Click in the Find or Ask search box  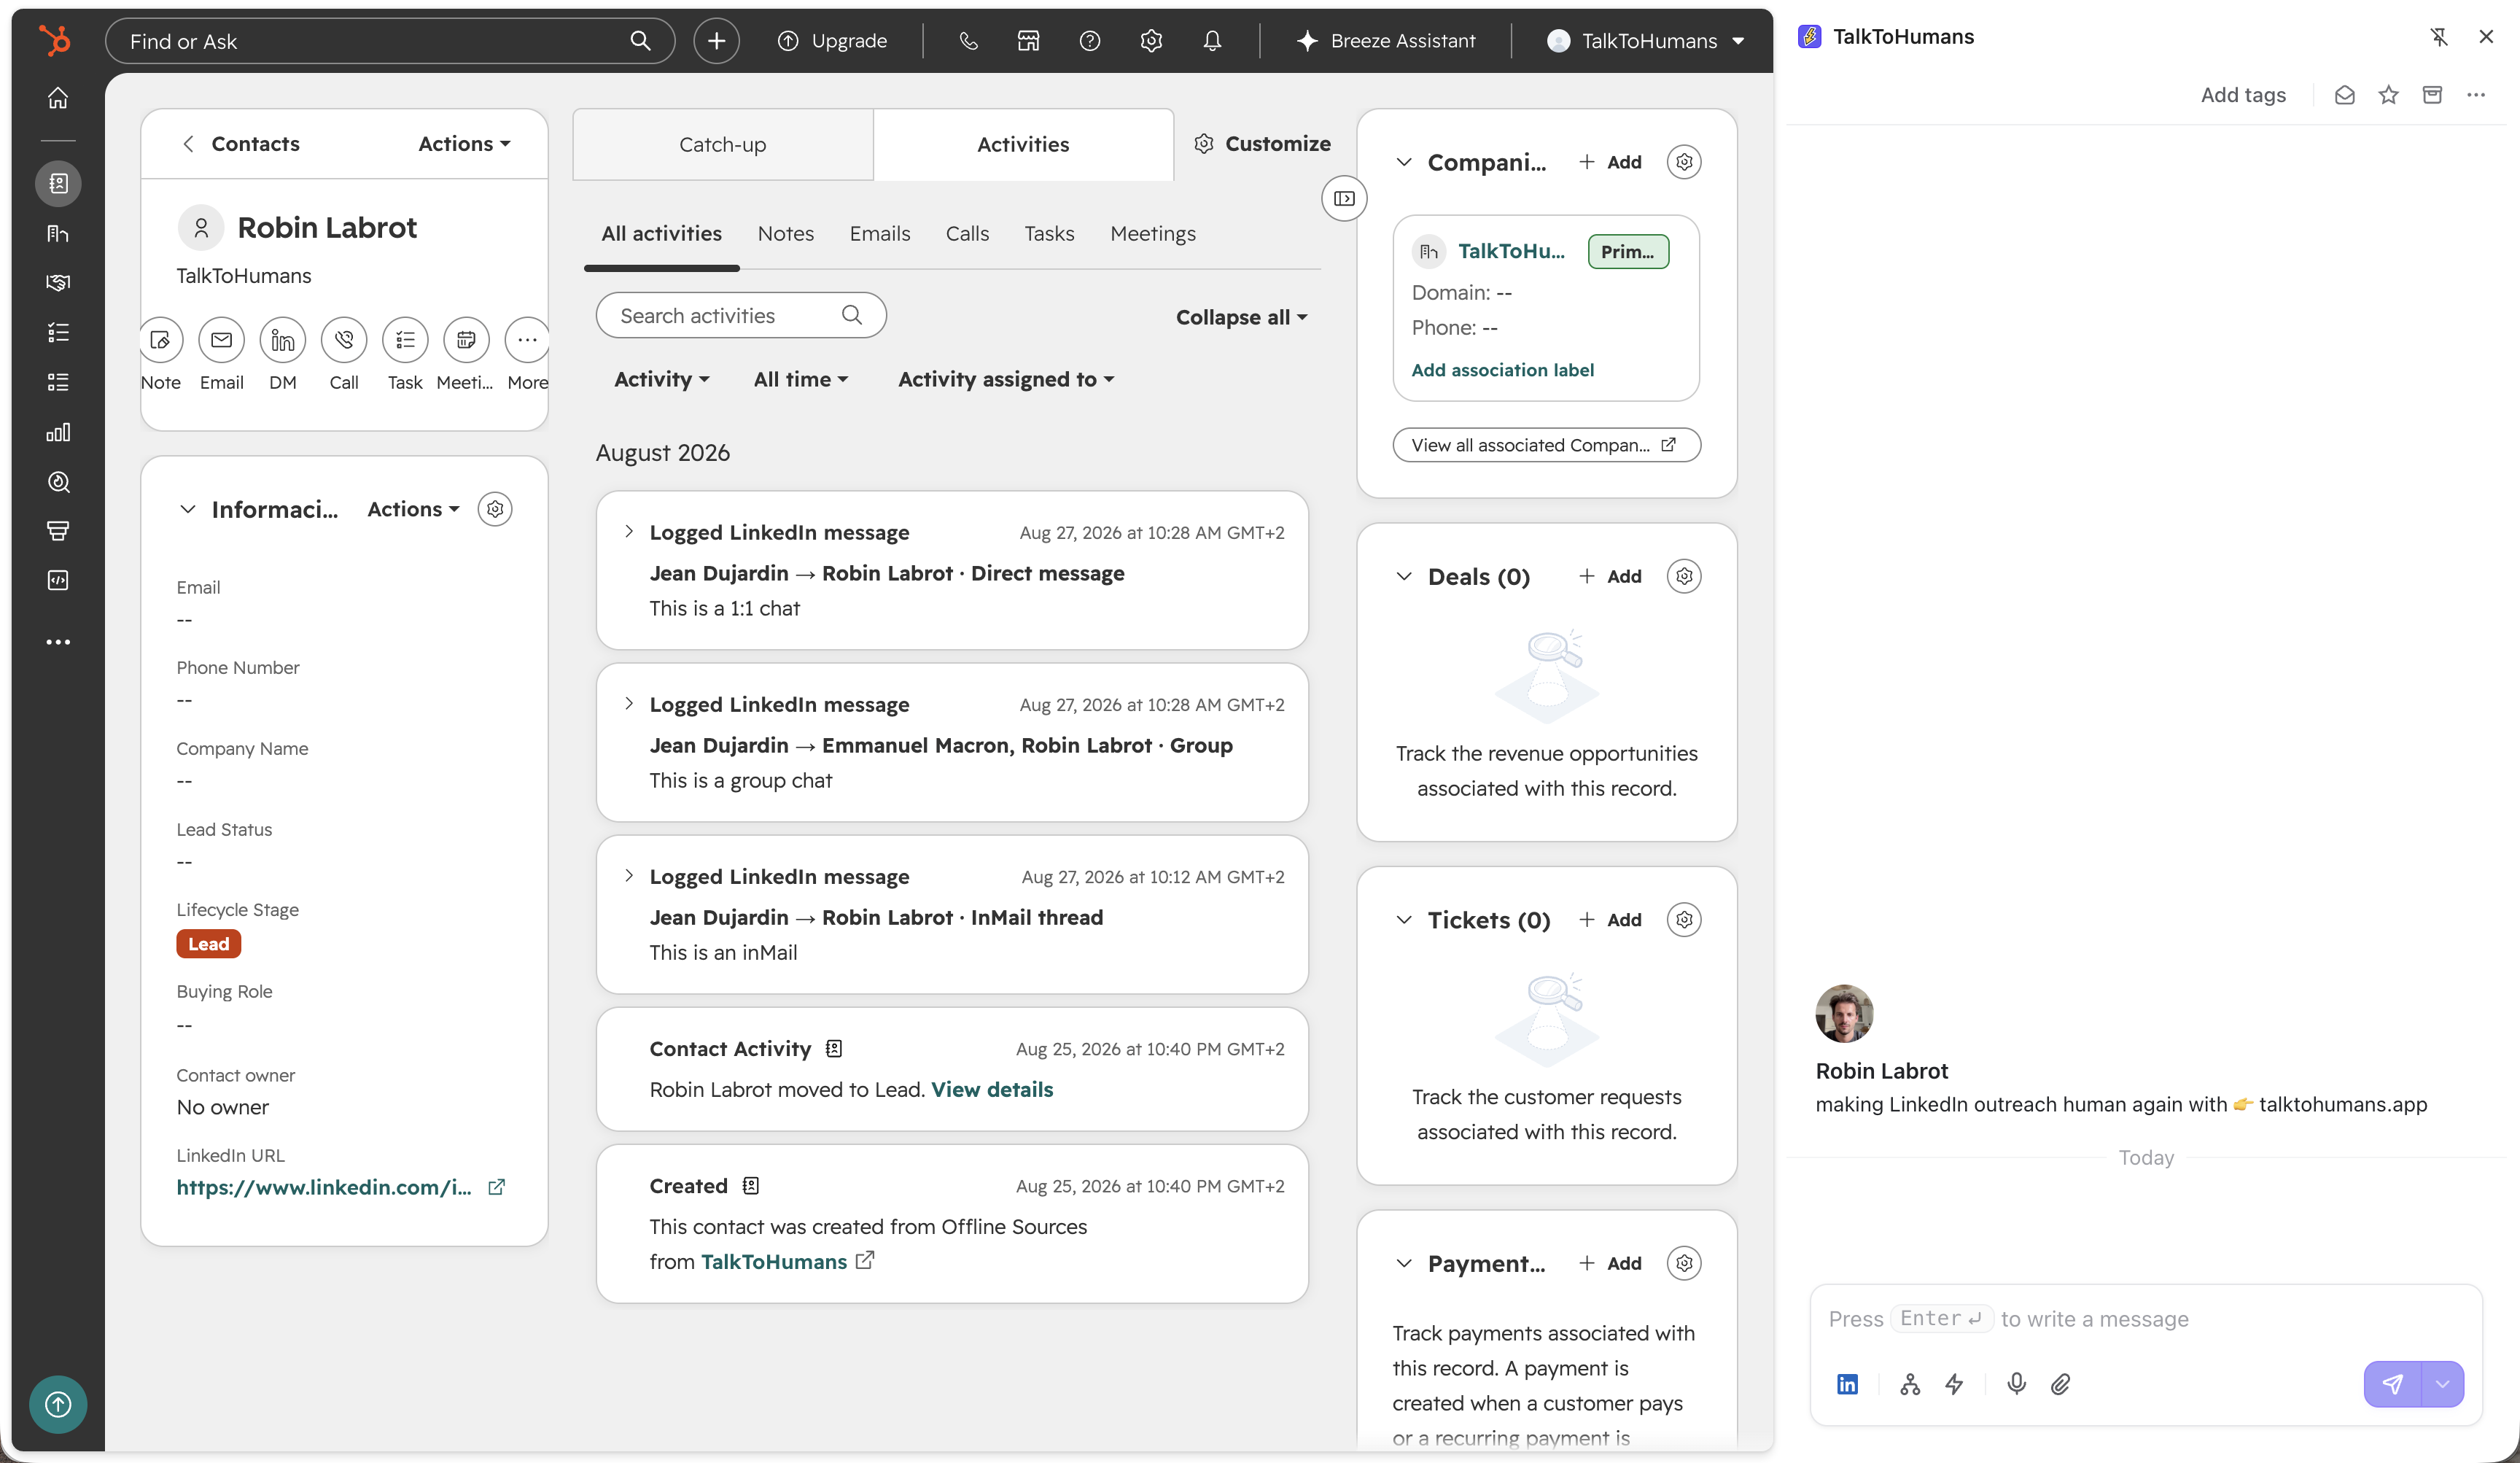point(390,41)
